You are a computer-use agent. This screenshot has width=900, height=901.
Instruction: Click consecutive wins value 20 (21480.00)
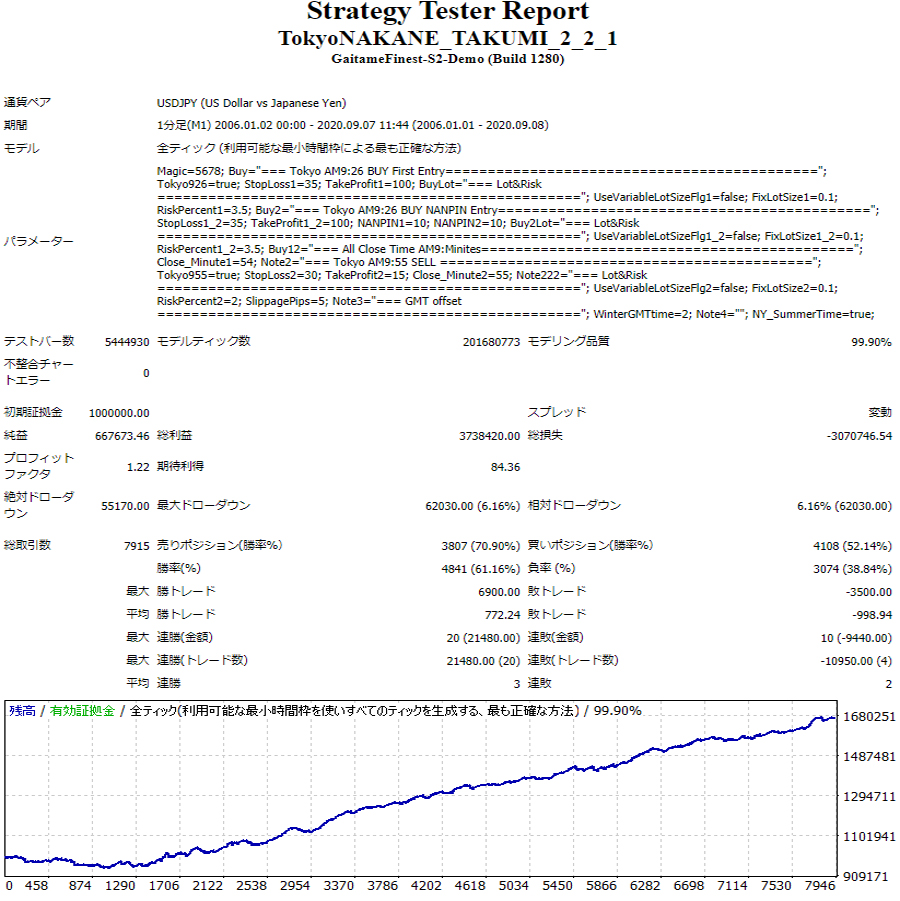coord(483,638)
